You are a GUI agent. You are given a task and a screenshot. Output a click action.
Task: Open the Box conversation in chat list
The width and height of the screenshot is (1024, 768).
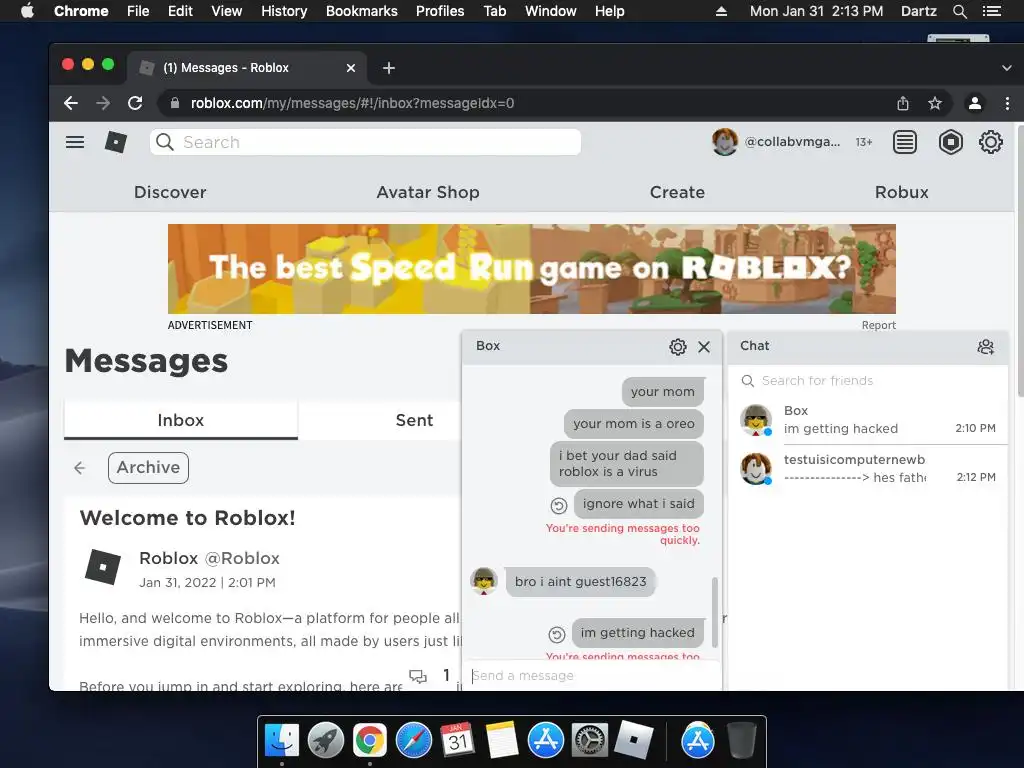[x=868, y=420]
